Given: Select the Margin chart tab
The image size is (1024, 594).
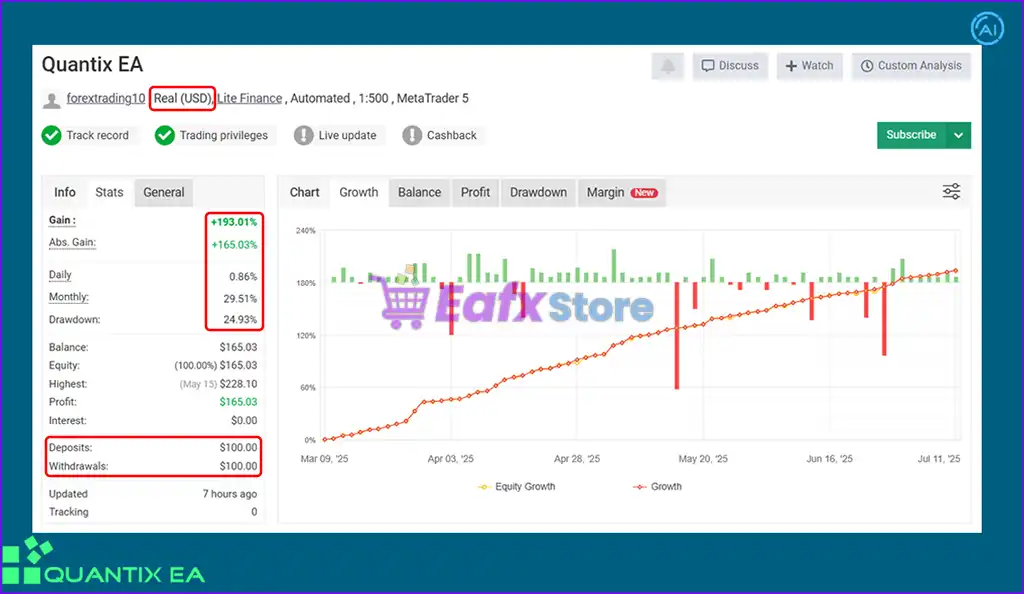Looking at the screenshot, I should coord(622,193).
